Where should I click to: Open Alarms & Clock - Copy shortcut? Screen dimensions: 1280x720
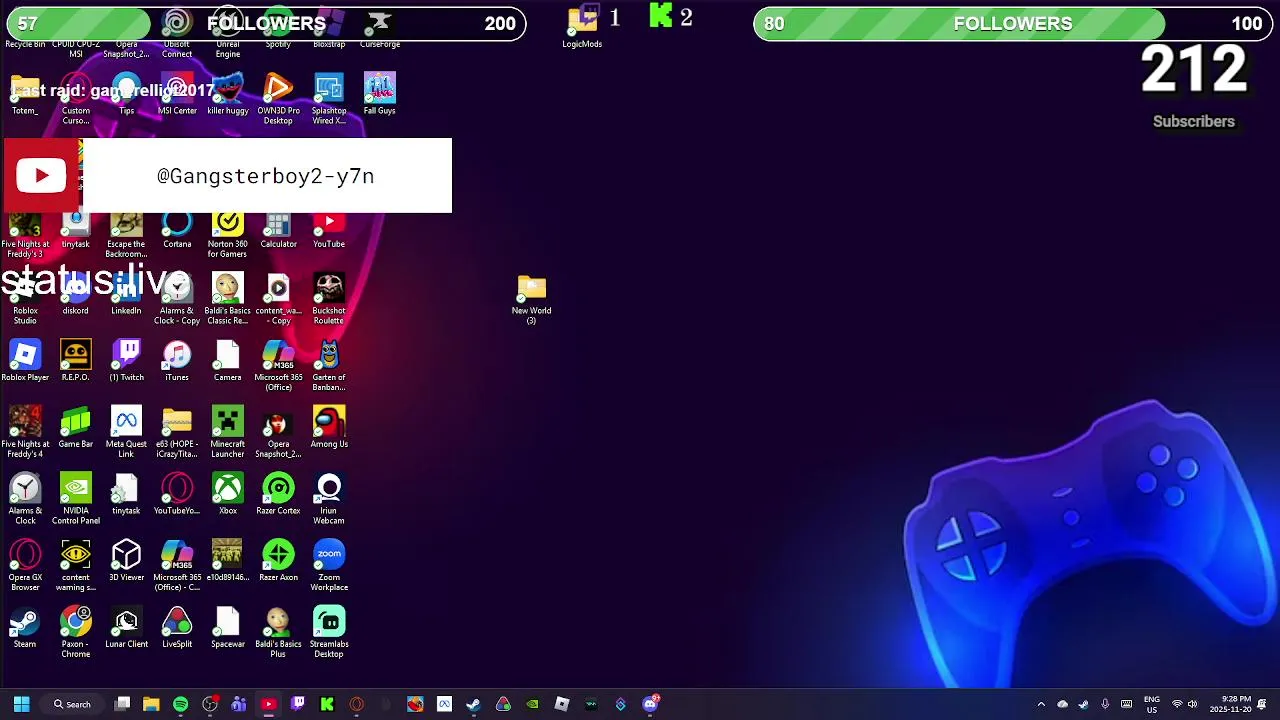tap(177, 299)
